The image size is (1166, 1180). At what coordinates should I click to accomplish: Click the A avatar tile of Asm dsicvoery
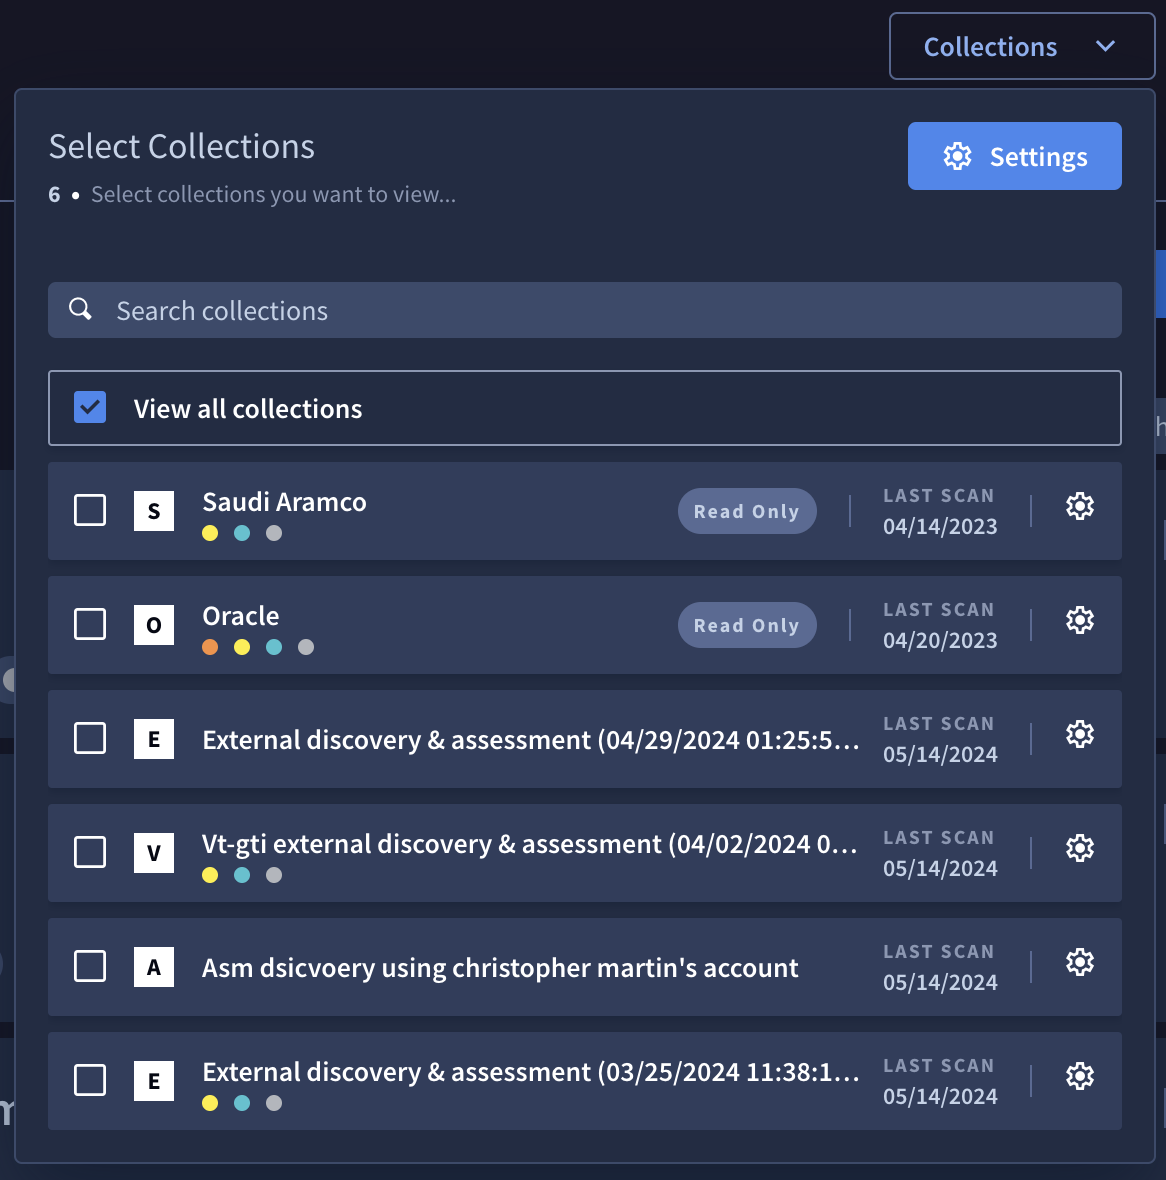click(x=154, y=967)
